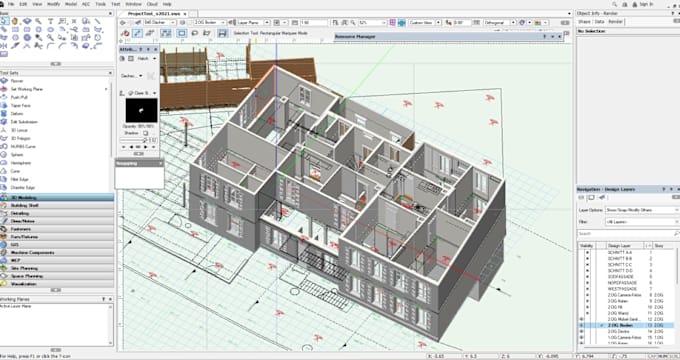Open the Layer Options dropdown

(x=642, y=210)
